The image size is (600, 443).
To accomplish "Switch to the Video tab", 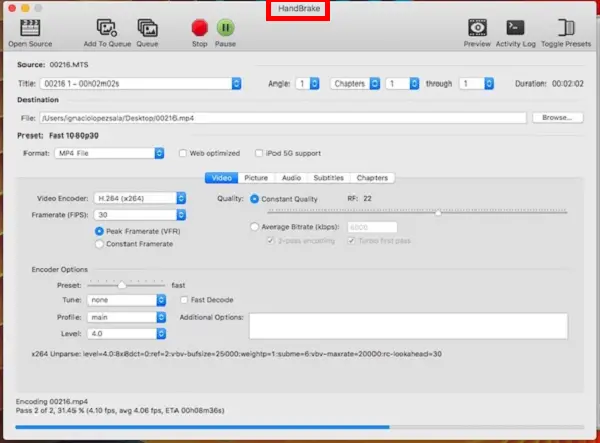I will pos(222,178).
